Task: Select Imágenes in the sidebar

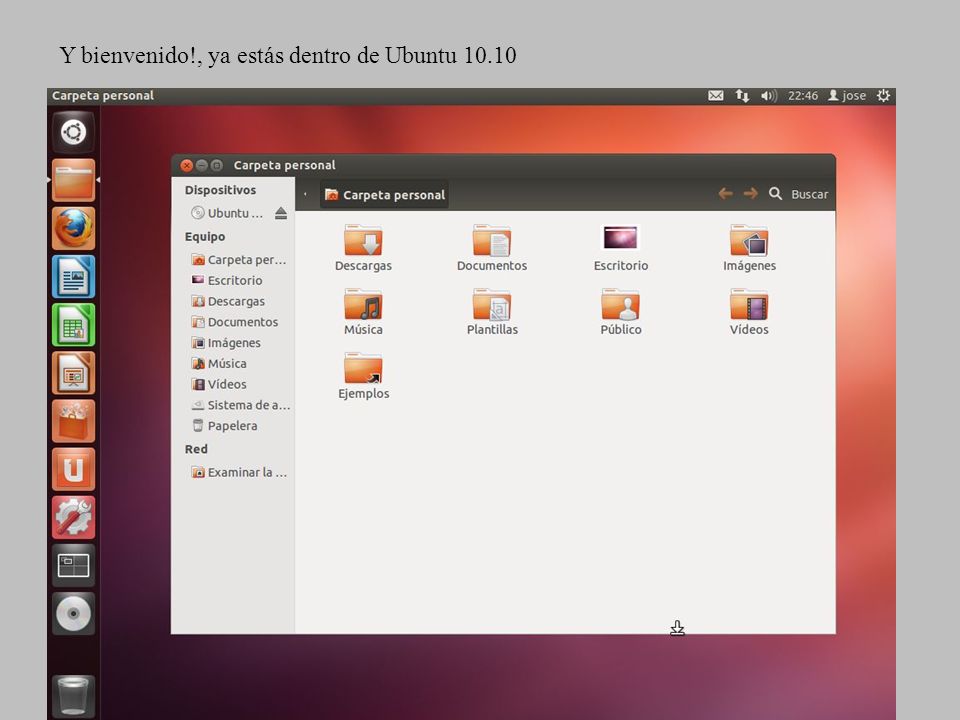Action: [x=226, y=343]
